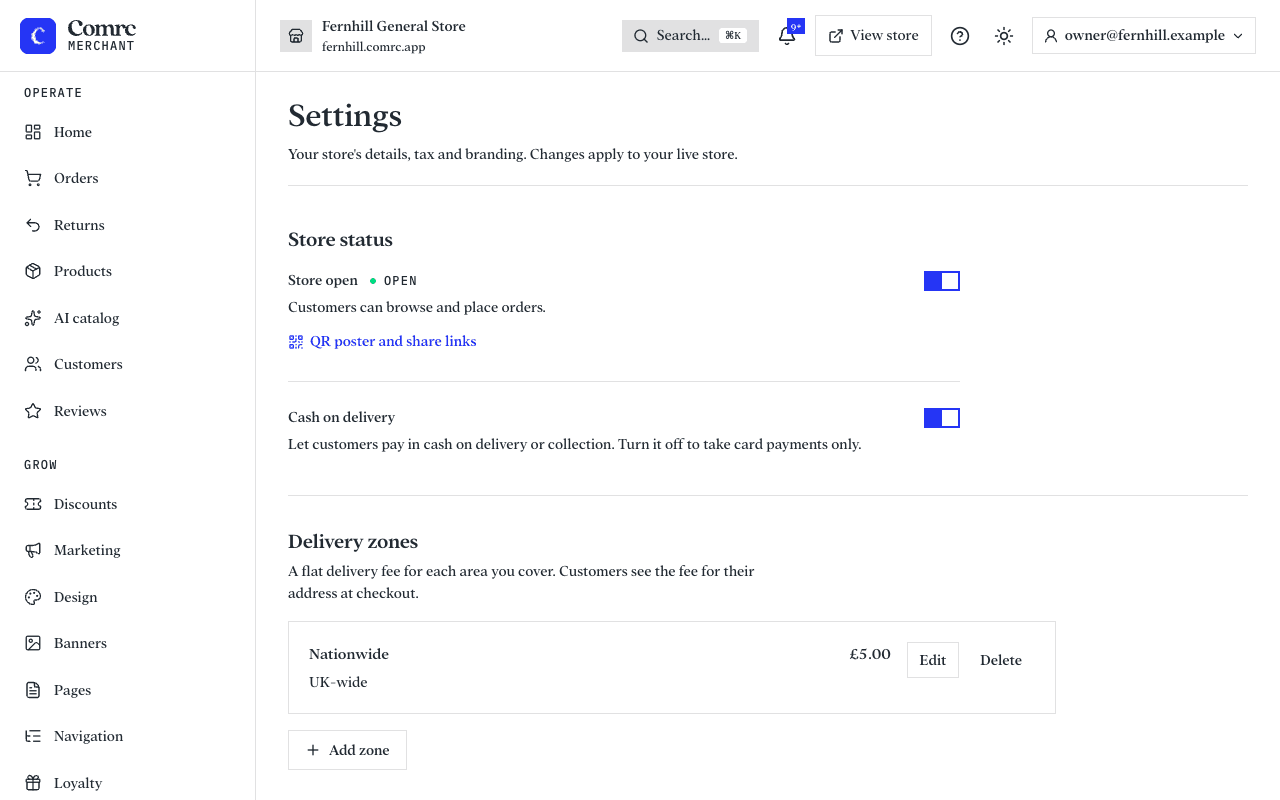
Task: Click the Products box icon
Action: (x=33, y=271)
